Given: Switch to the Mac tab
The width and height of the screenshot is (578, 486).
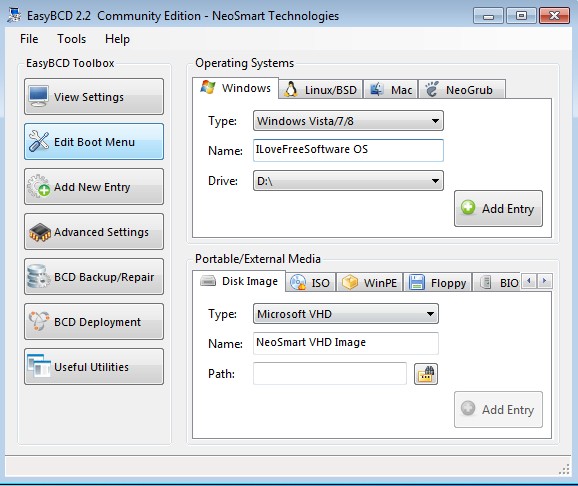Looking at the screenshot, I should click(x=391, y=90).
